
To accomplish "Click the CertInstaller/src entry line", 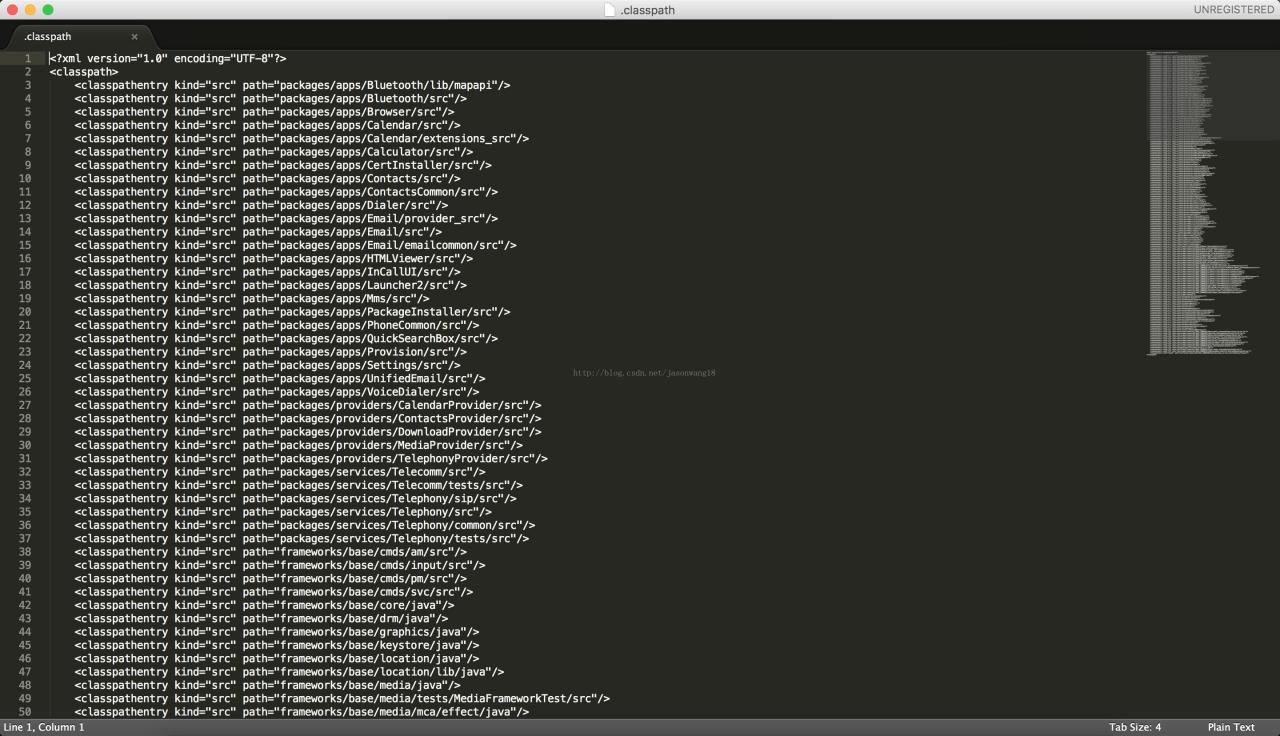I will [x=283, y=165].
